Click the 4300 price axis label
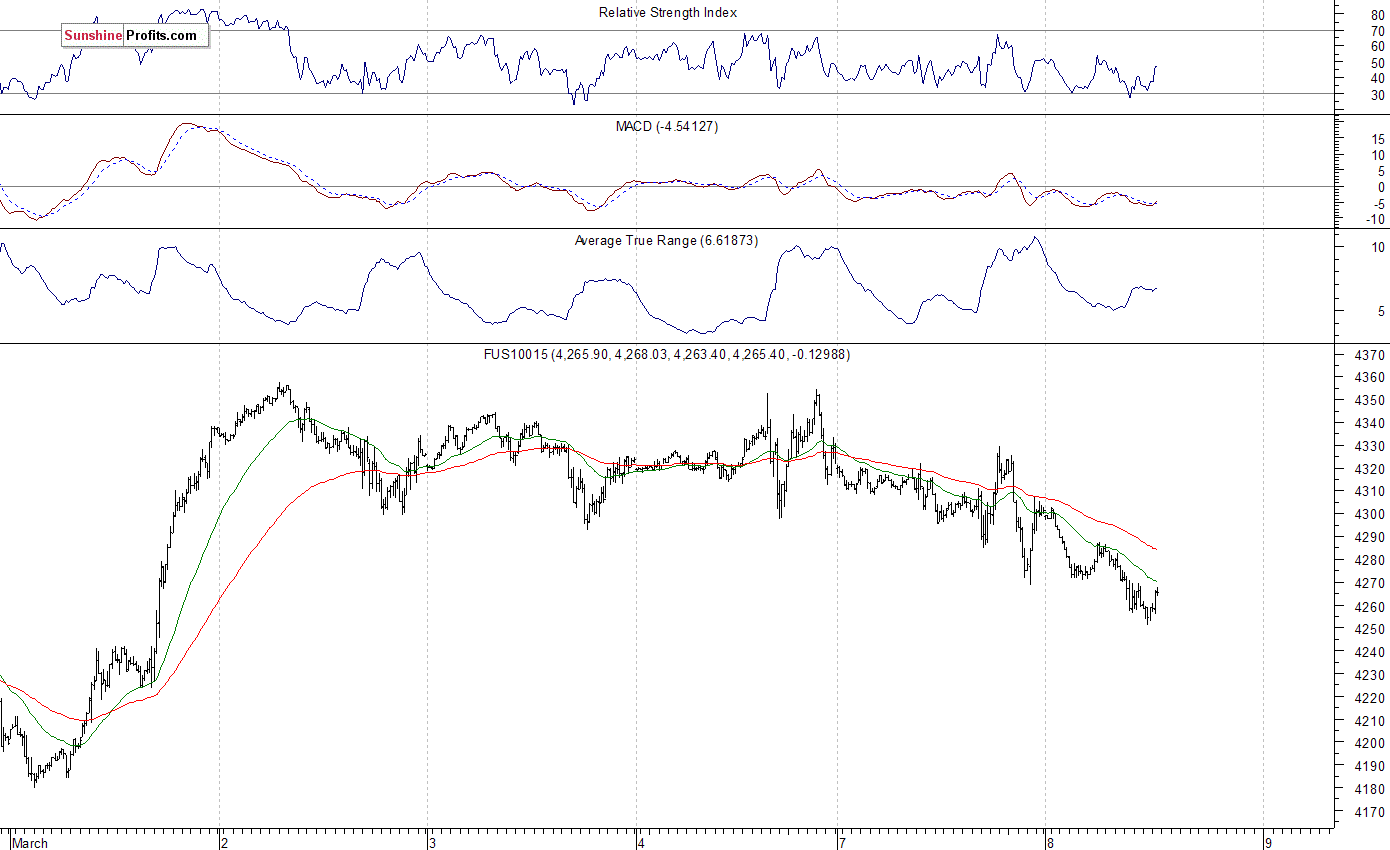The height and width of the screenshot is (850, 1390). pos(1372,515)
